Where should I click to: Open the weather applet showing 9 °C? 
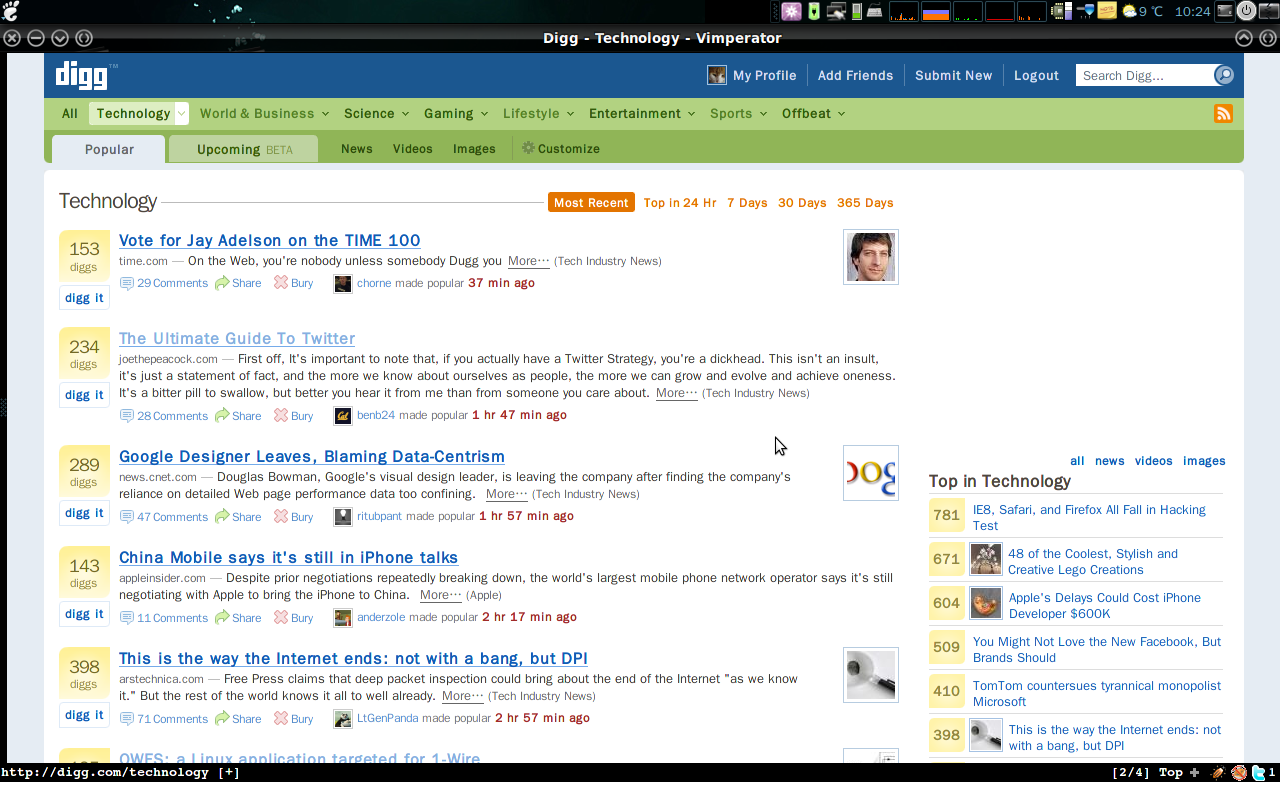(x=1143, y=11)
